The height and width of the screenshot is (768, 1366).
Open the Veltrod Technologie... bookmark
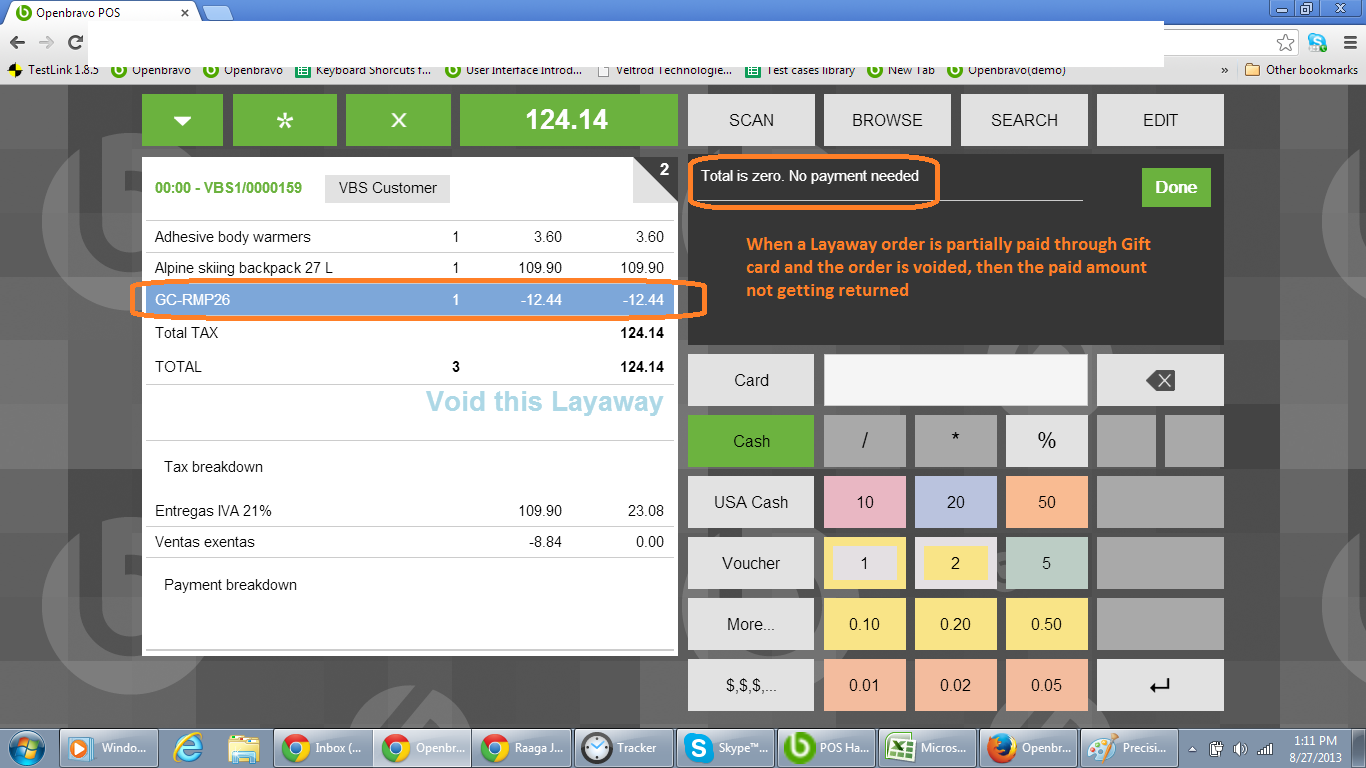(x=664, y=70)
